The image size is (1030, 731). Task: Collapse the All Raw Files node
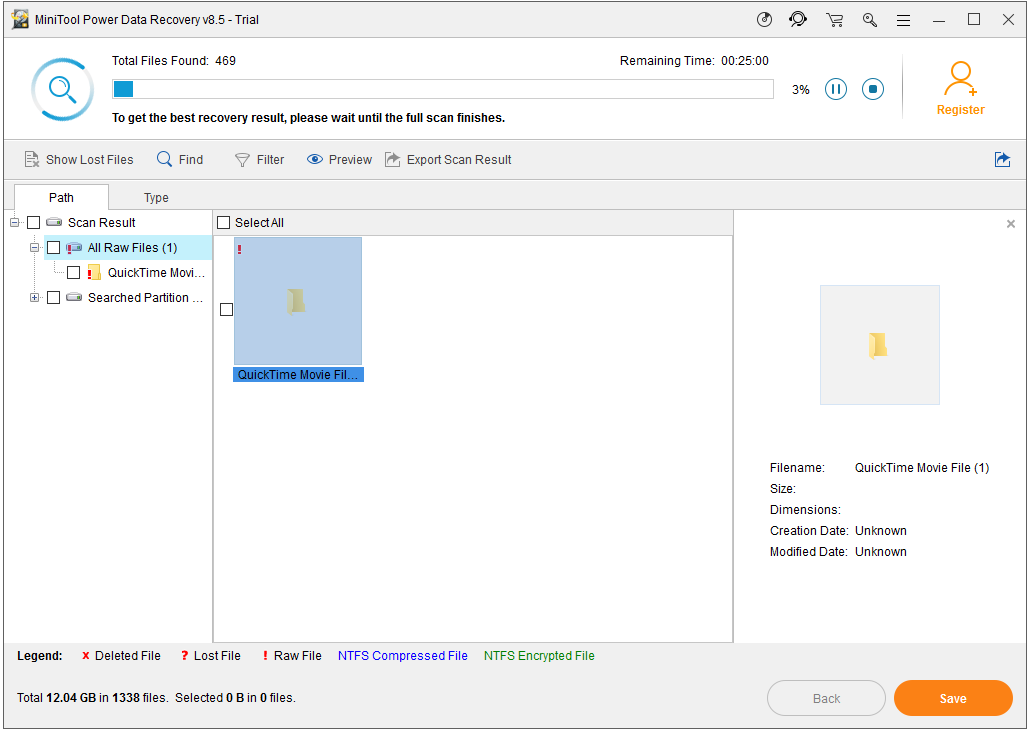pos(34,248)
